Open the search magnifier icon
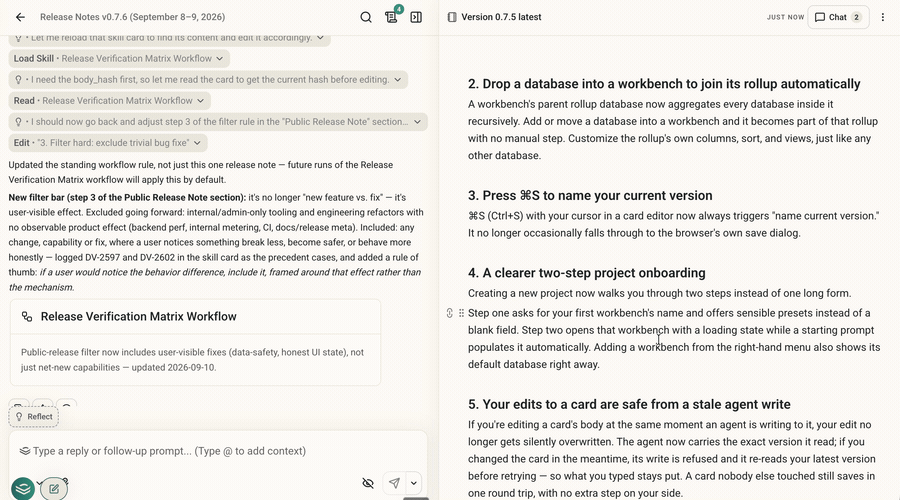 pos(366,17)
